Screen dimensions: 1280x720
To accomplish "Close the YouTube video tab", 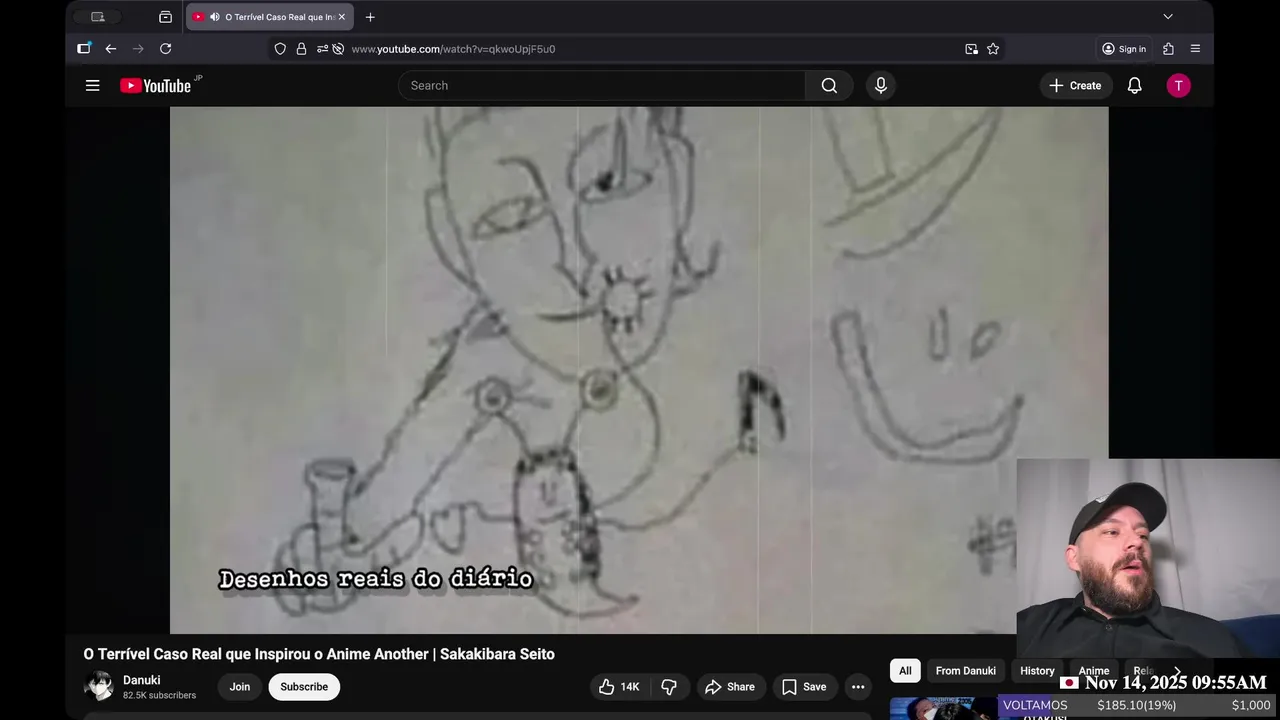I will [341, 17].
